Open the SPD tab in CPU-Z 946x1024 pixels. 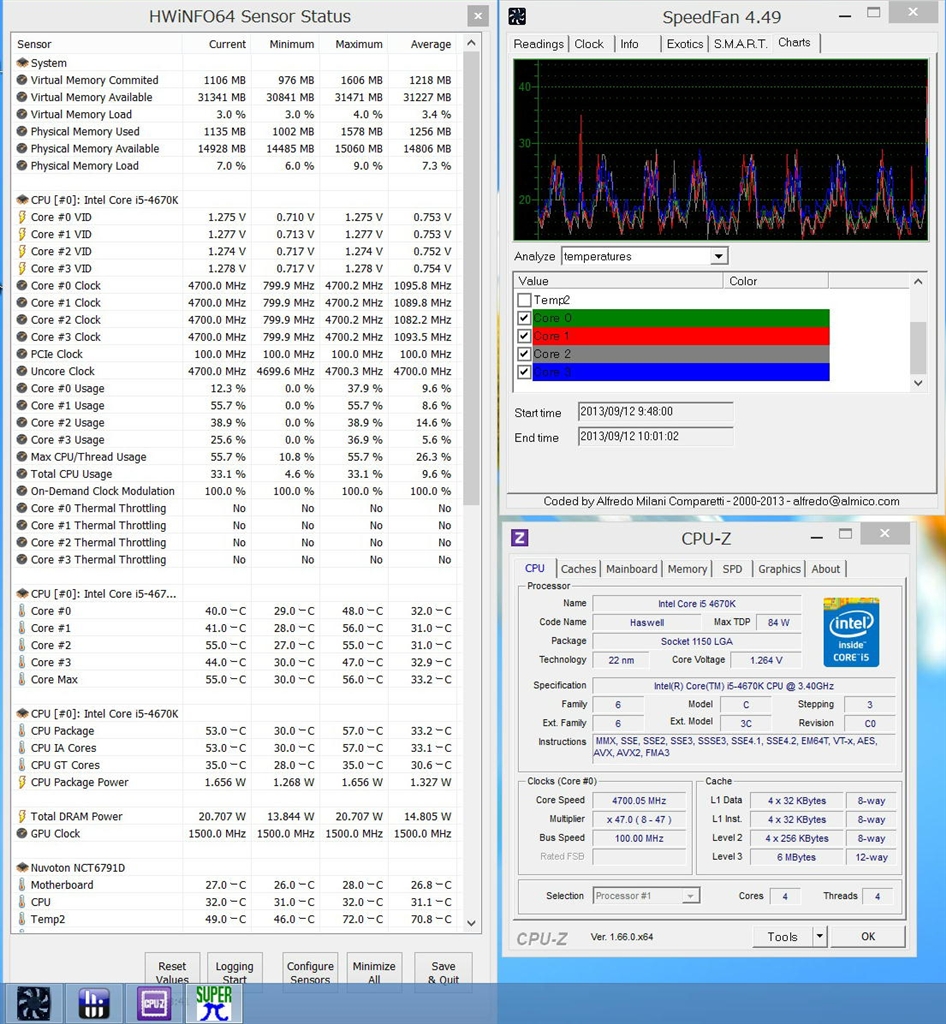pyautogui.click(x=733, y=569)
